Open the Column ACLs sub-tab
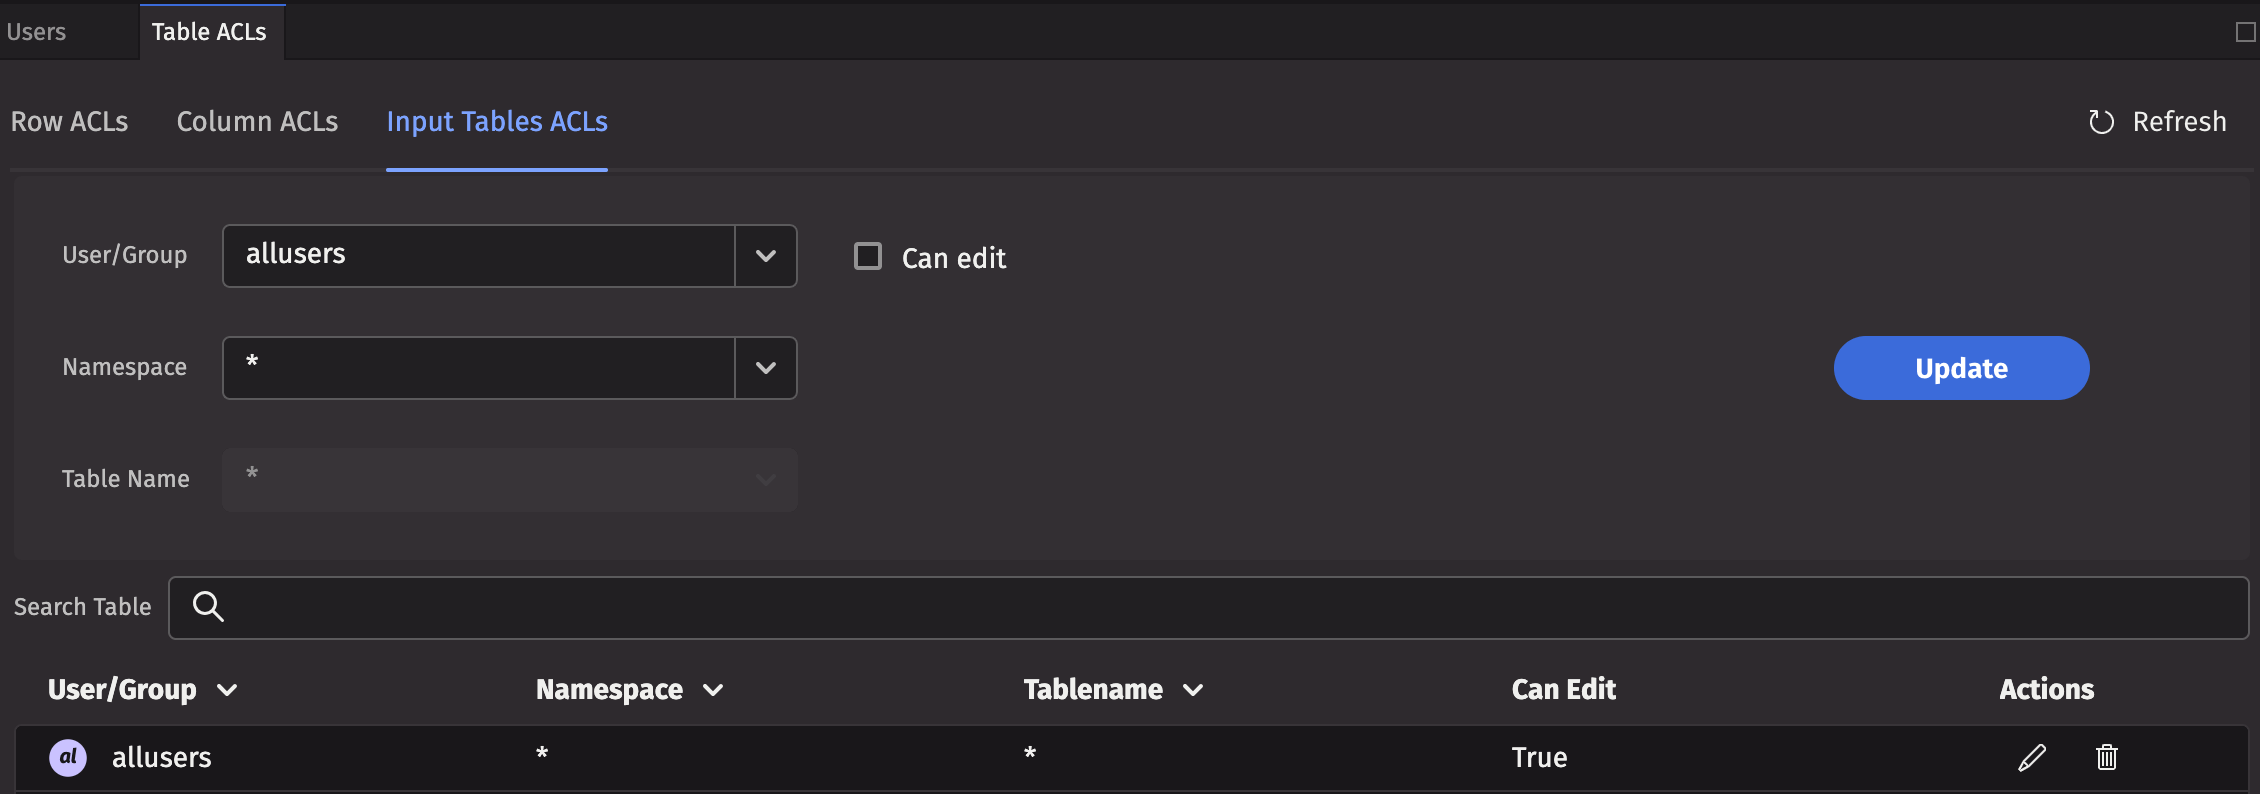2260x794 pixels. tap(257, 122)
